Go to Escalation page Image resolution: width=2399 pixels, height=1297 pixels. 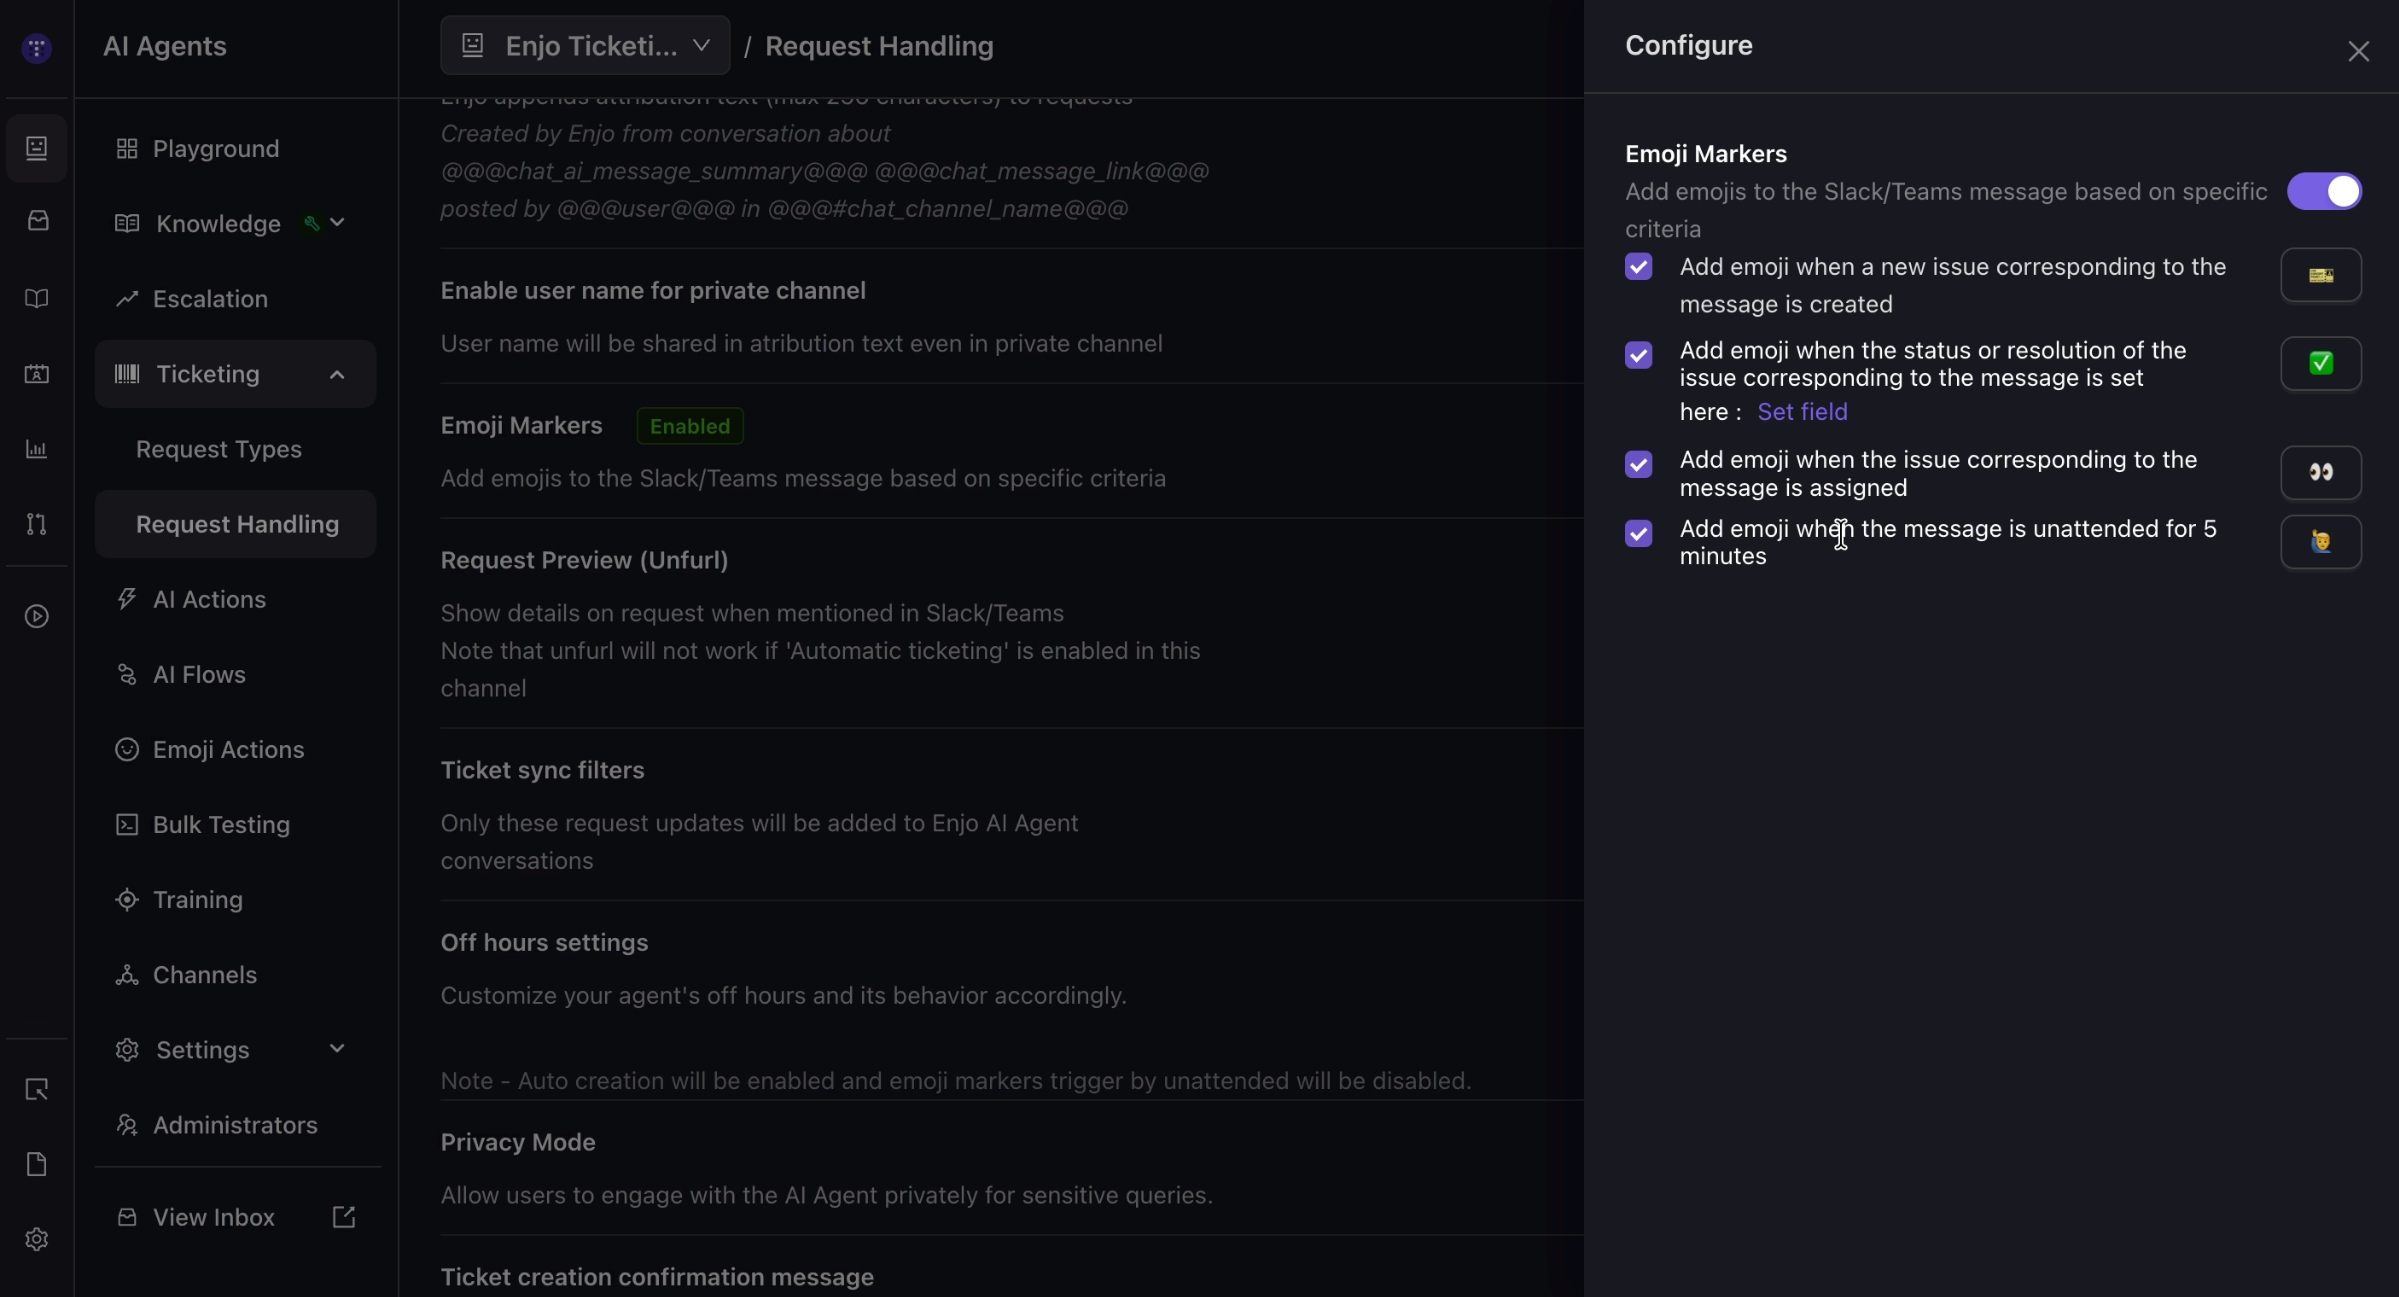point(210,299)
